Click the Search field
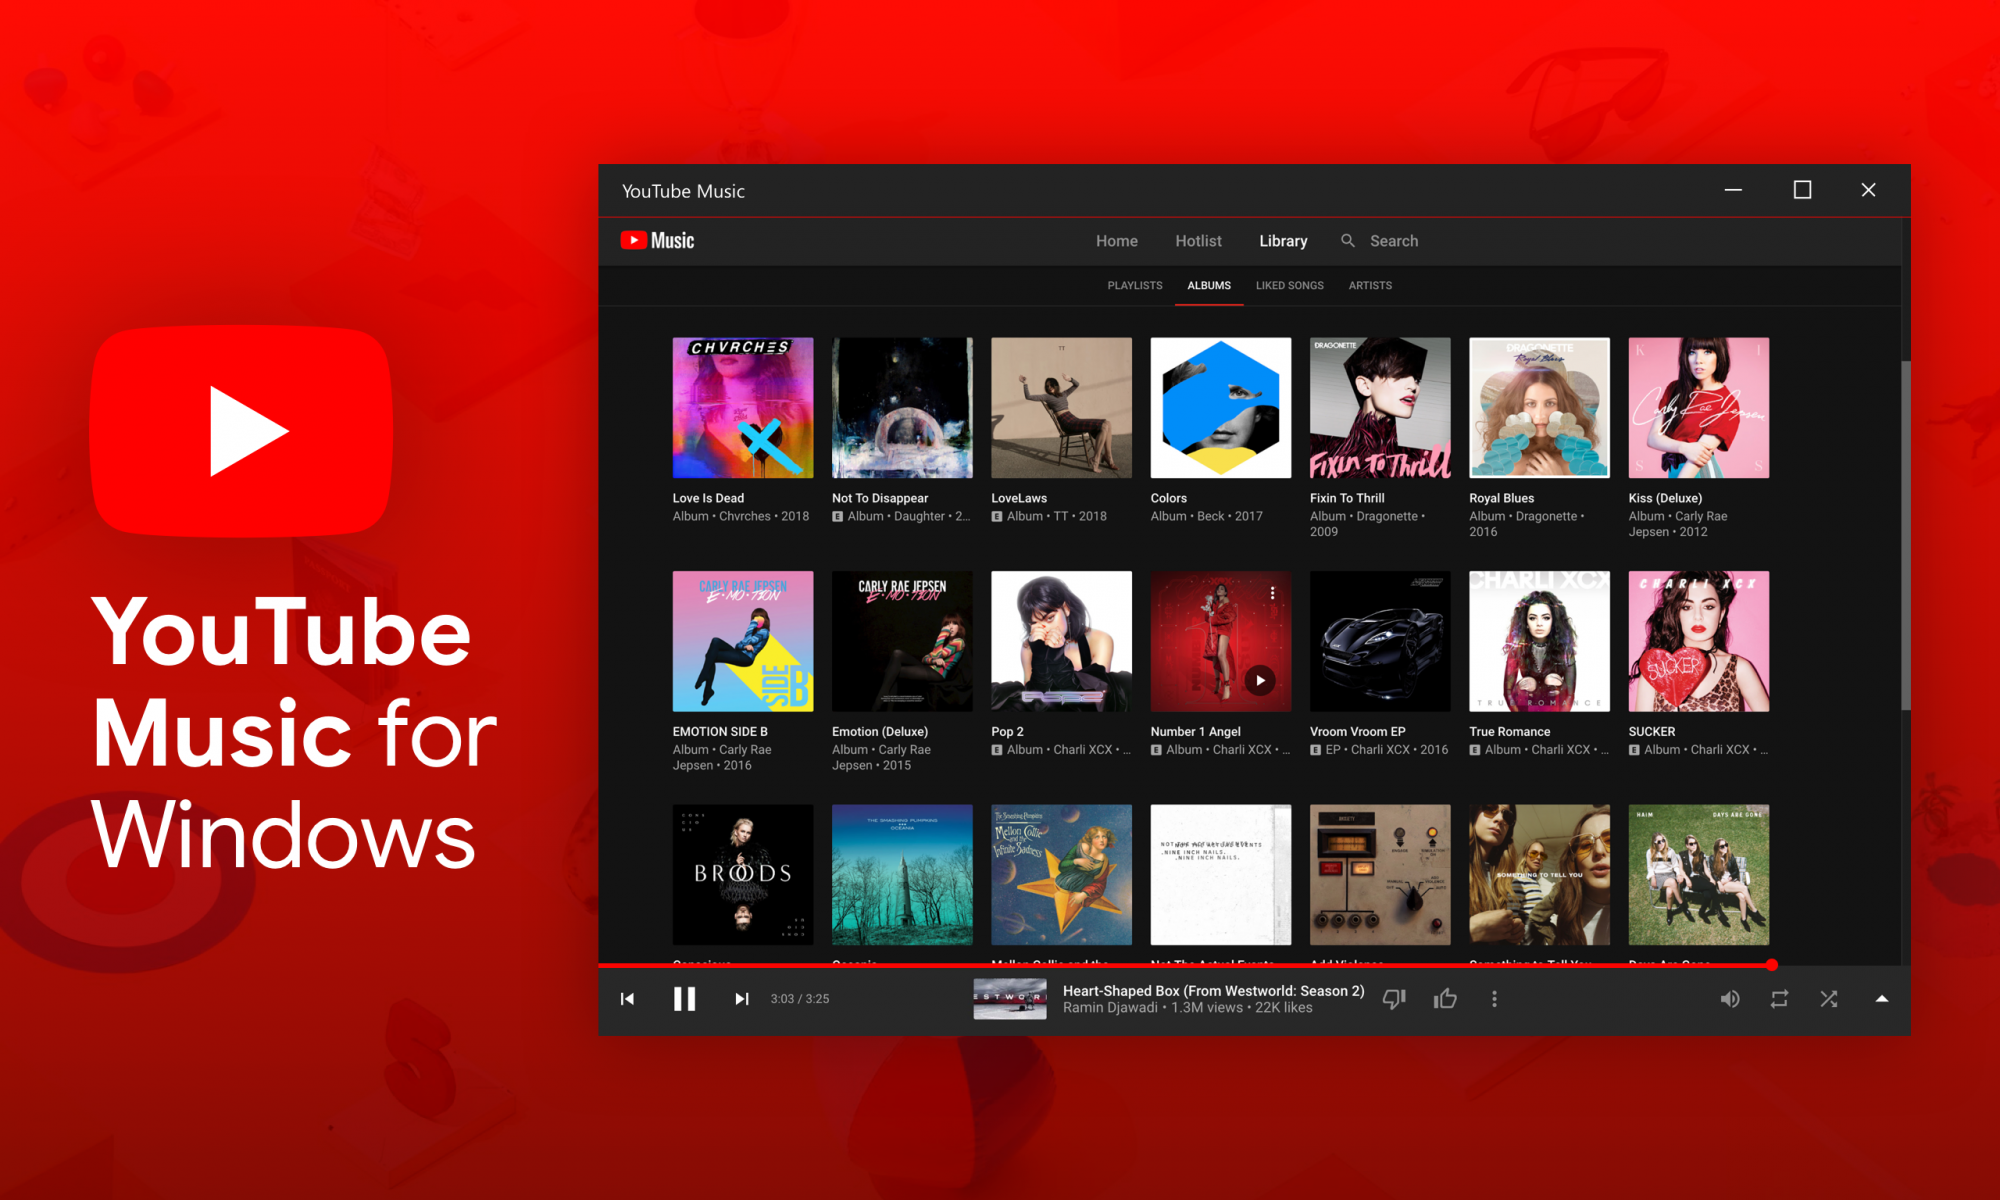The image size is (2000, 1200). click(x=1394, y=241)
